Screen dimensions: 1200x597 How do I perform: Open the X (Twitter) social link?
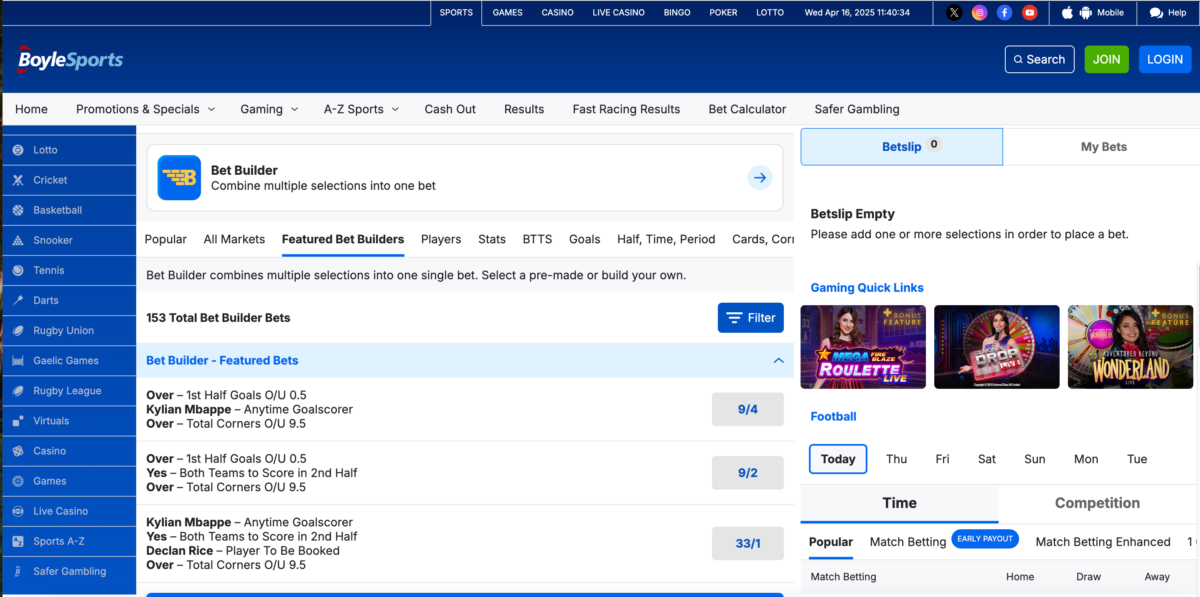[954, 13]
